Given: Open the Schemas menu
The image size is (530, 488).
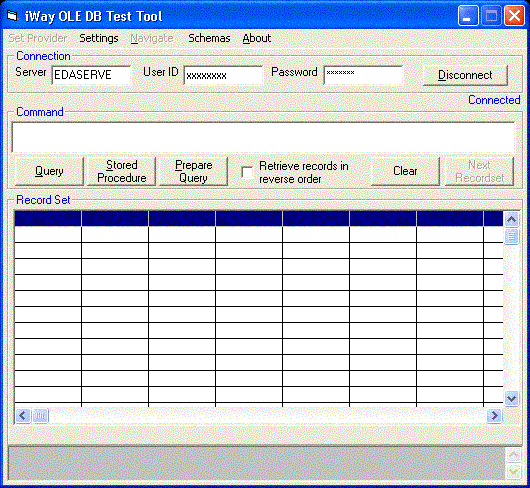Looking at the screenshot, I should point(209,38).
